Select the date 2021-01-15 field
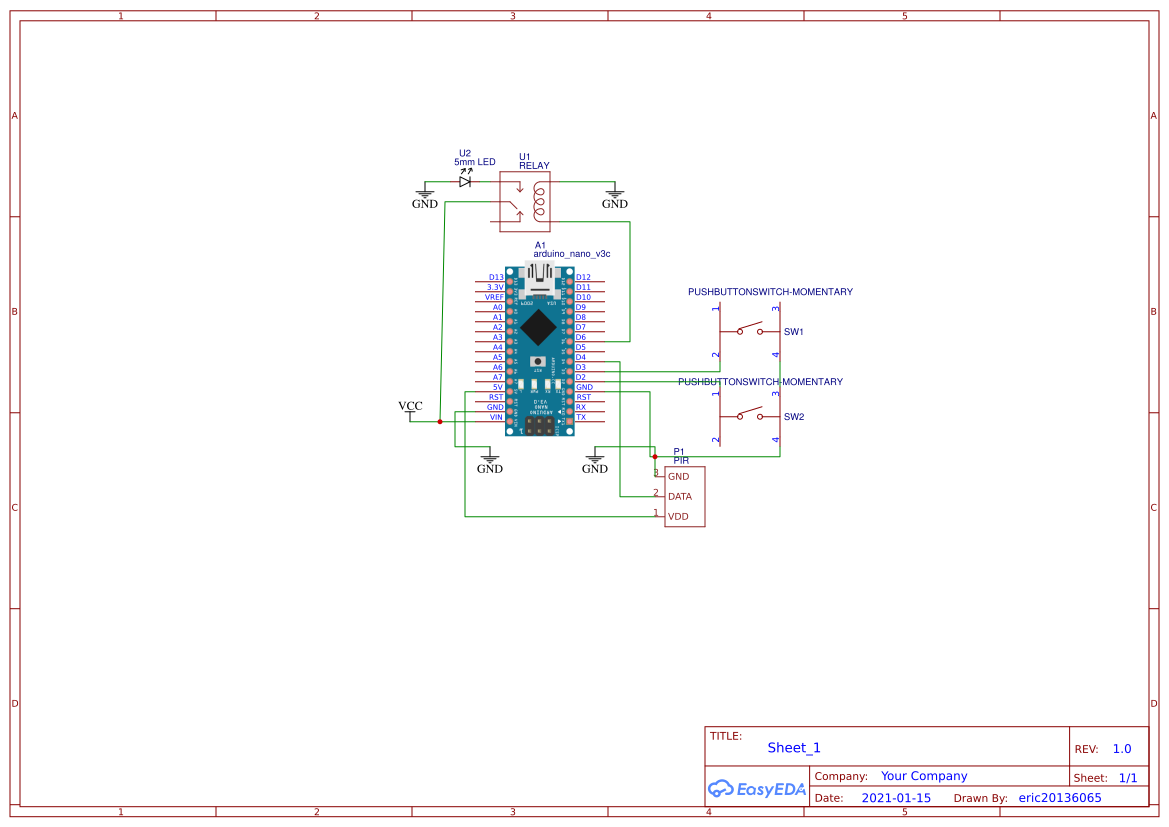The height and width of the screenshot is (827, 1169). (896, 797)
